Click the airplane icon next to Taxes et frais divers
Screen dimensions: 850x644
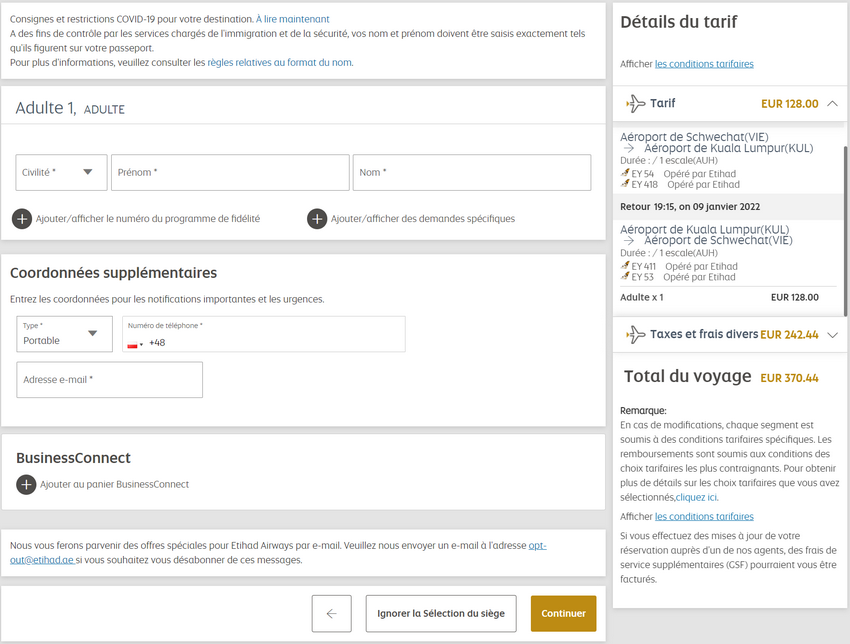635,335
